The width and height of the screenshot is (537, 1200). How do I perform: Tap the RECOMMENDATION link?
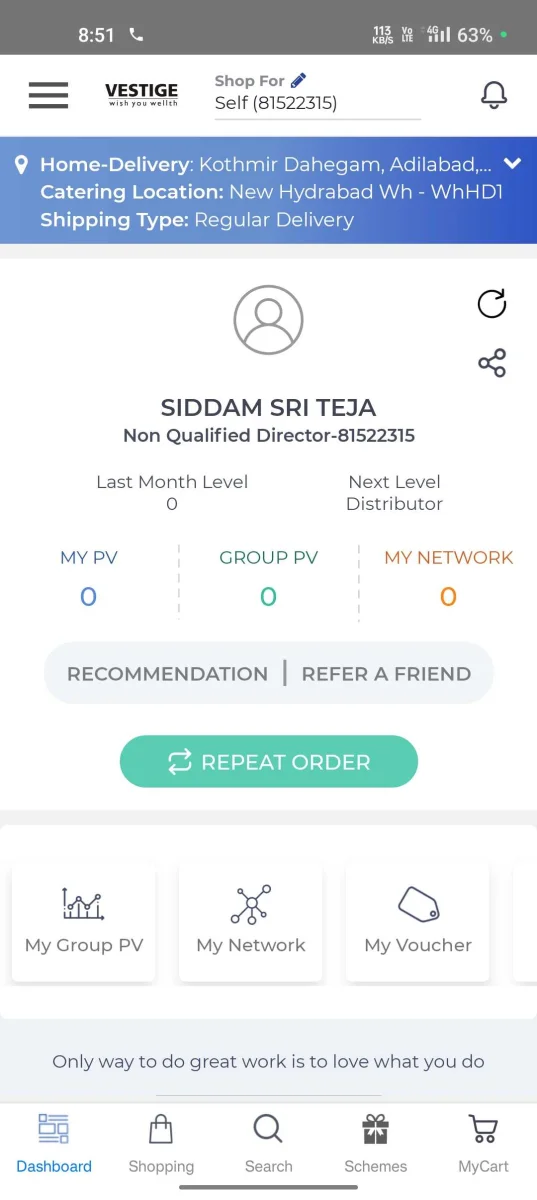point(167,674)
